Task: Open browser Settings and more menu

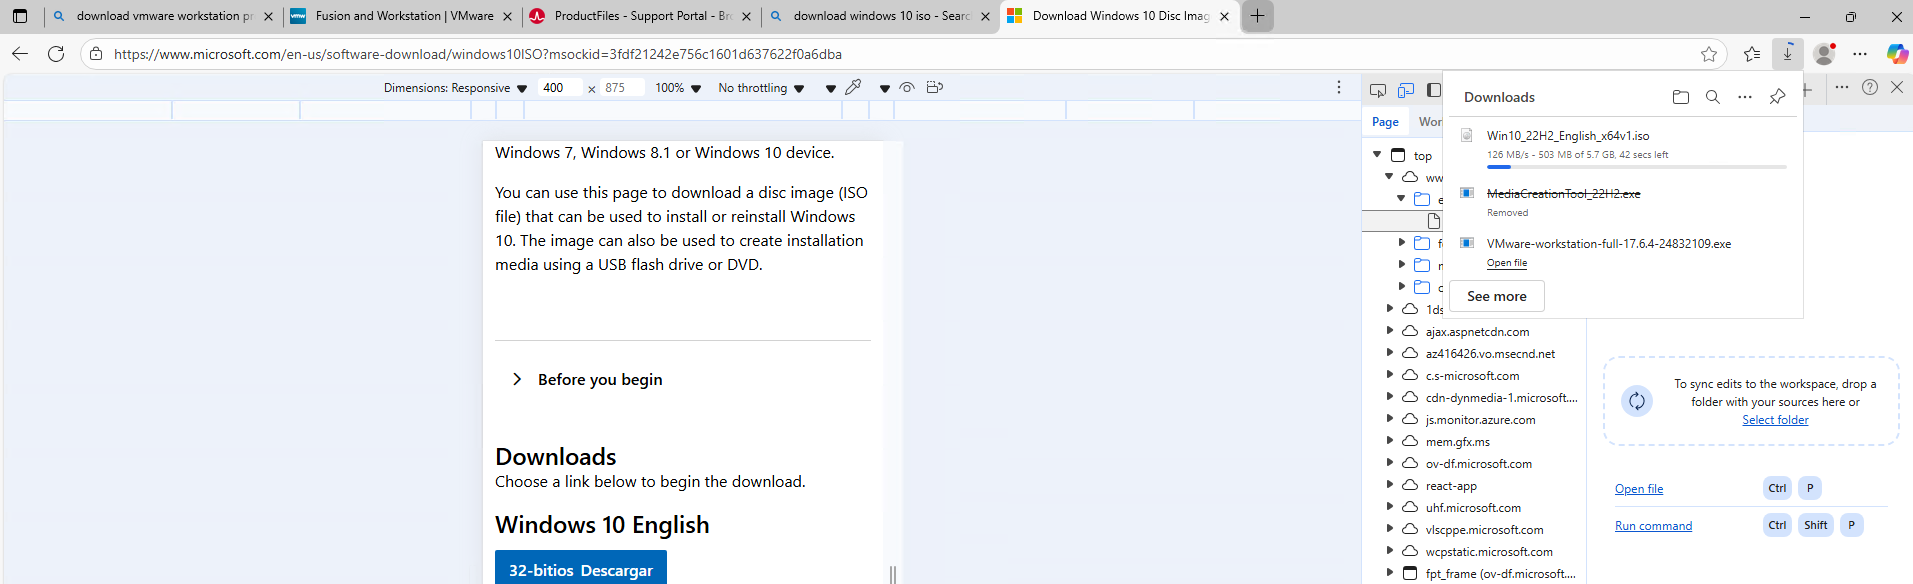Action: pyautogui.click(x=1860, y=54)
